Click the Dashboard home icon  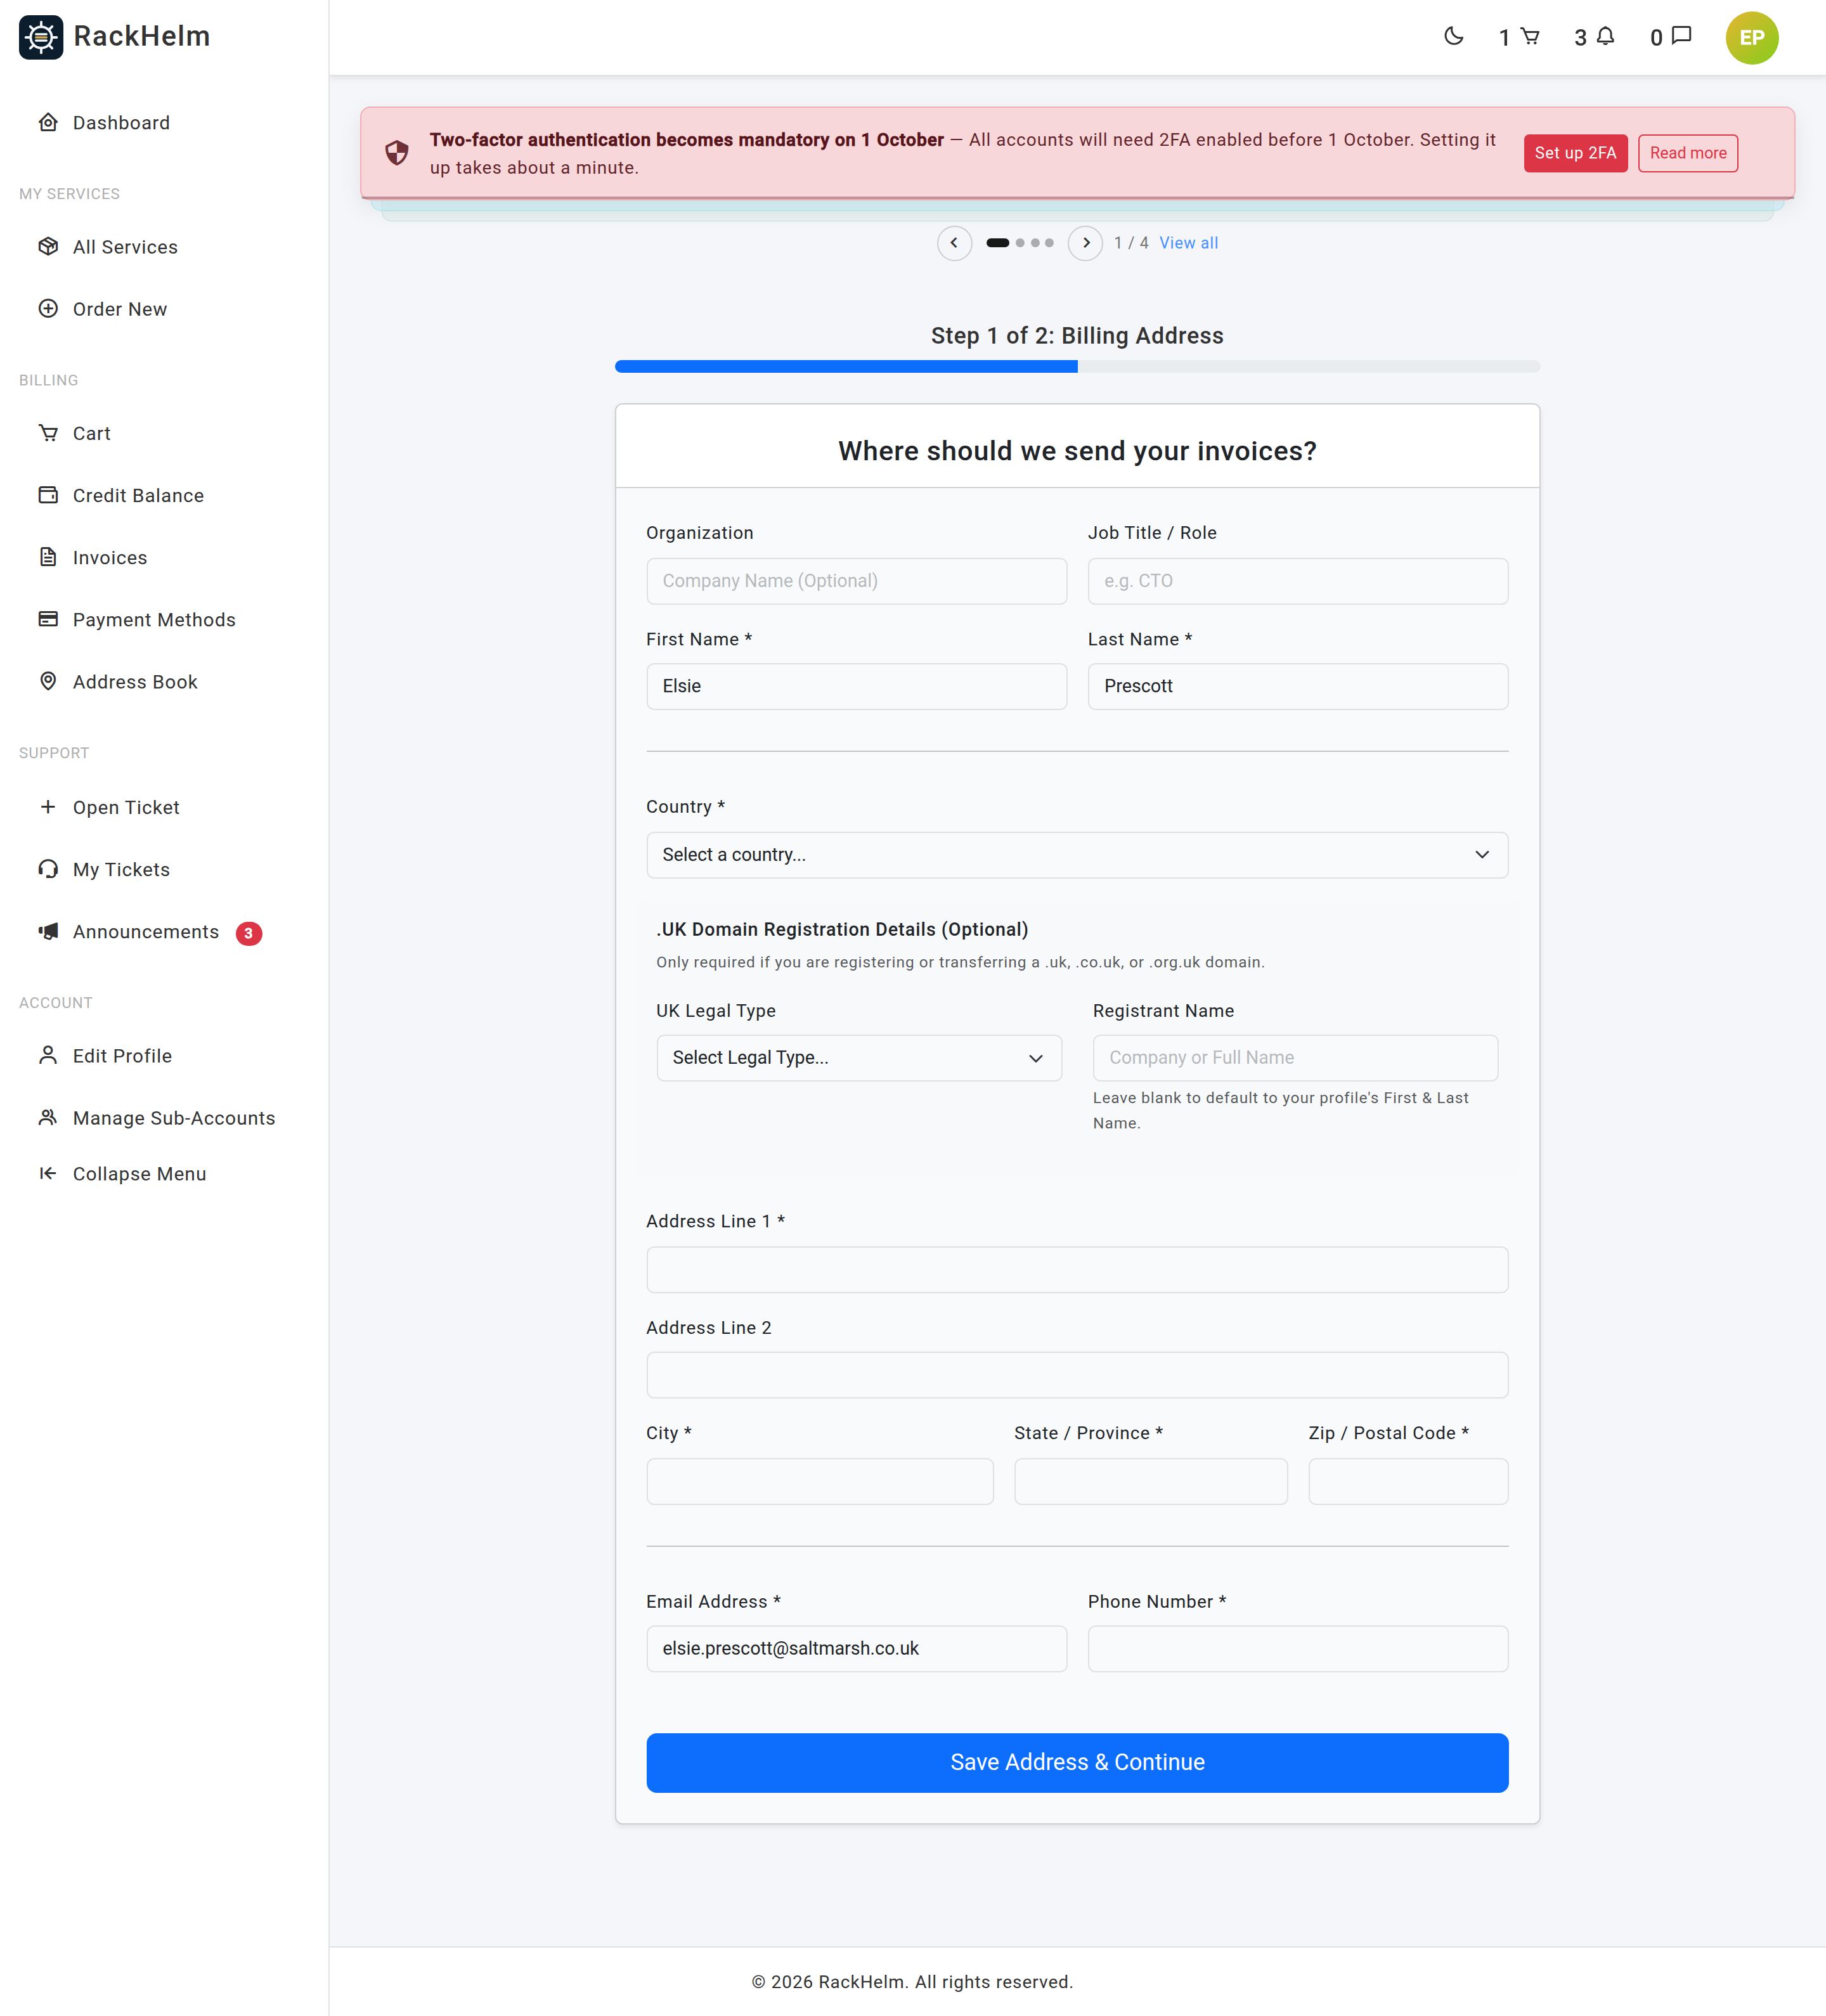[48, 123]
